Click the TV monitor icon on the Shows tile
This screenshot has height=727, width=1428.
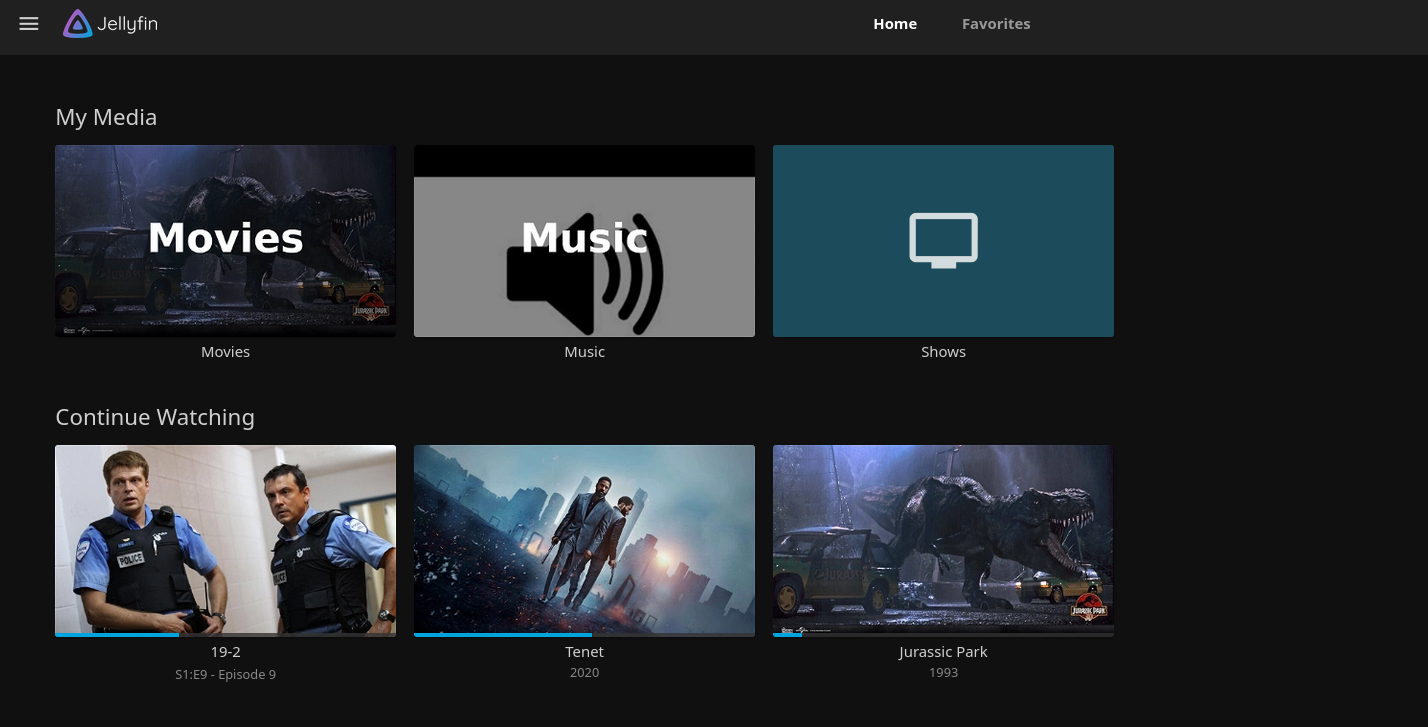click(943, 240)
